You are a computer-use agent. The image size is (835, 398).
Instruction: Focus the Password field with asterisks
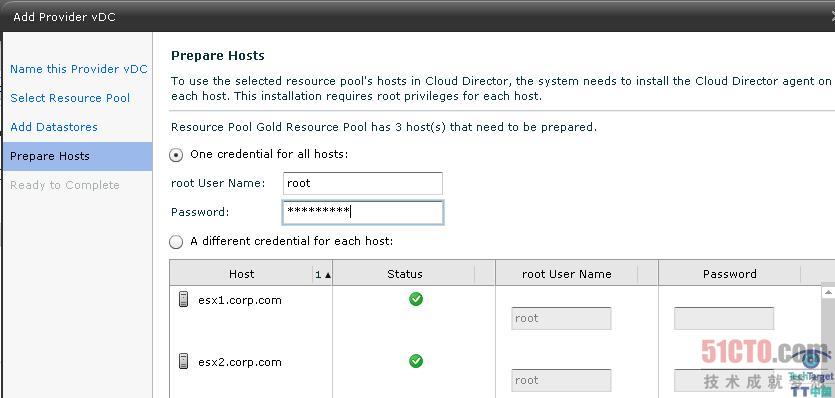(x=363, y=212)
